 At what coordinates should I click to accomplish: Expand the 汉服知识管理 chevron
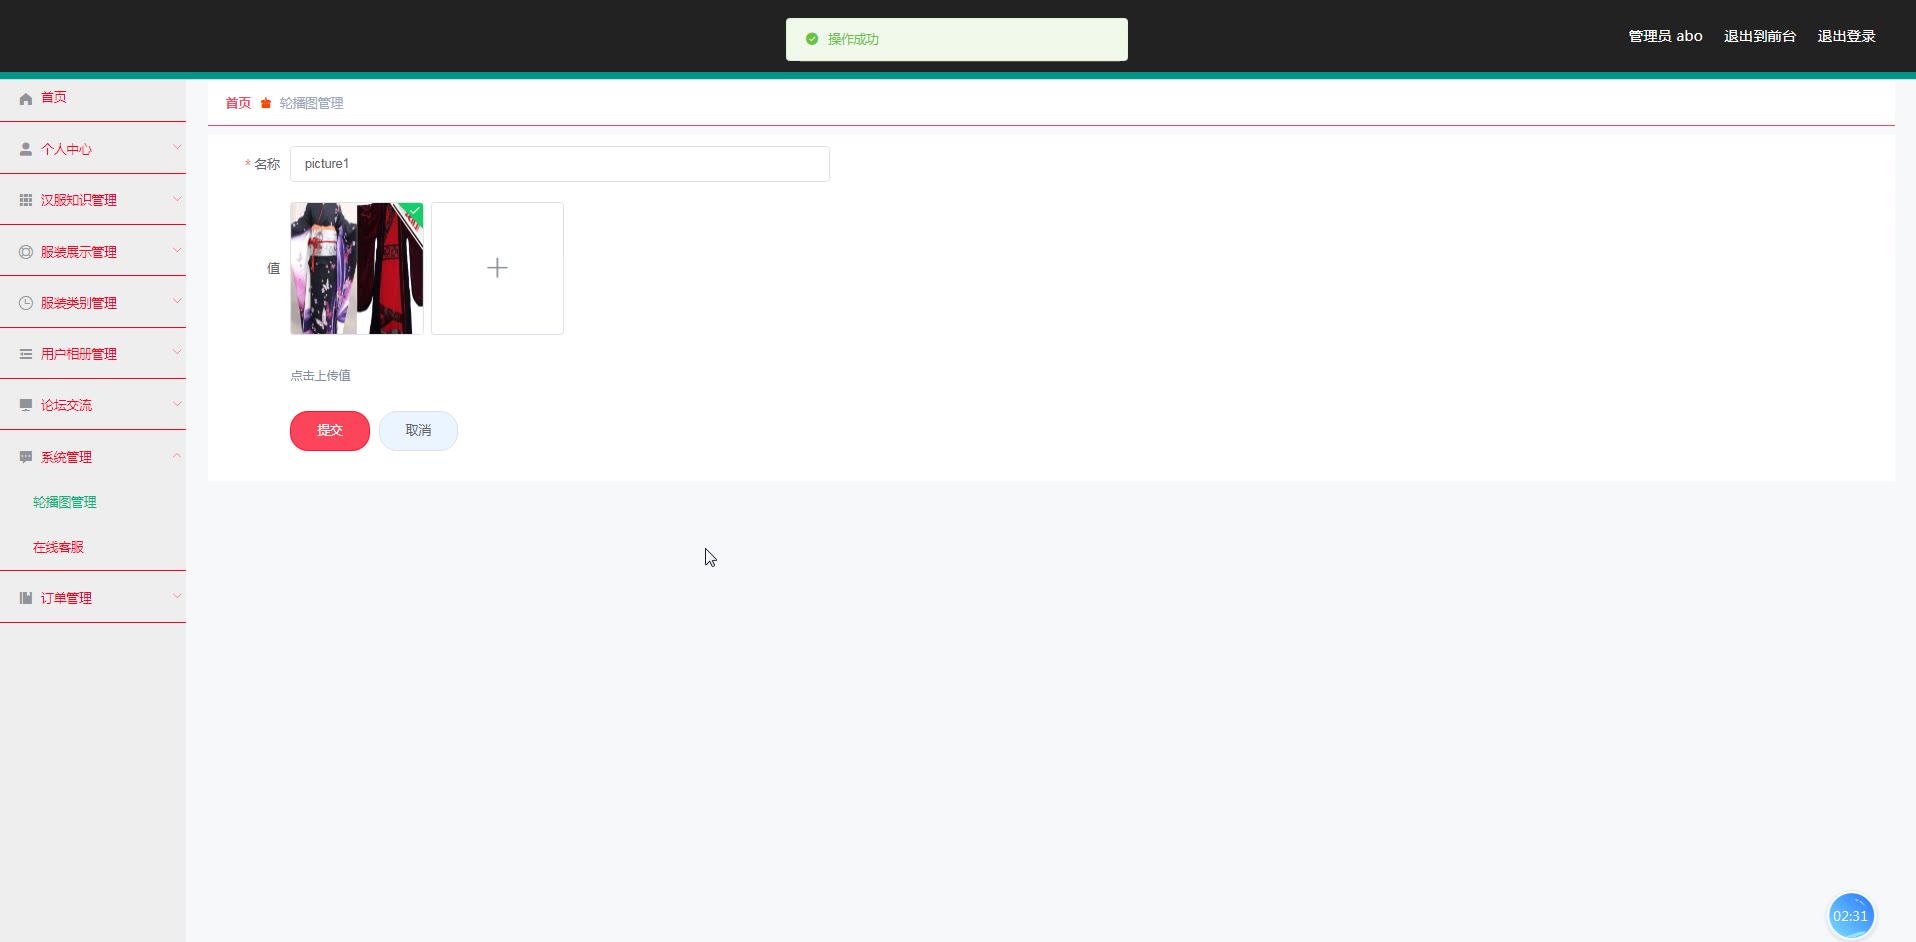(177, 198)
